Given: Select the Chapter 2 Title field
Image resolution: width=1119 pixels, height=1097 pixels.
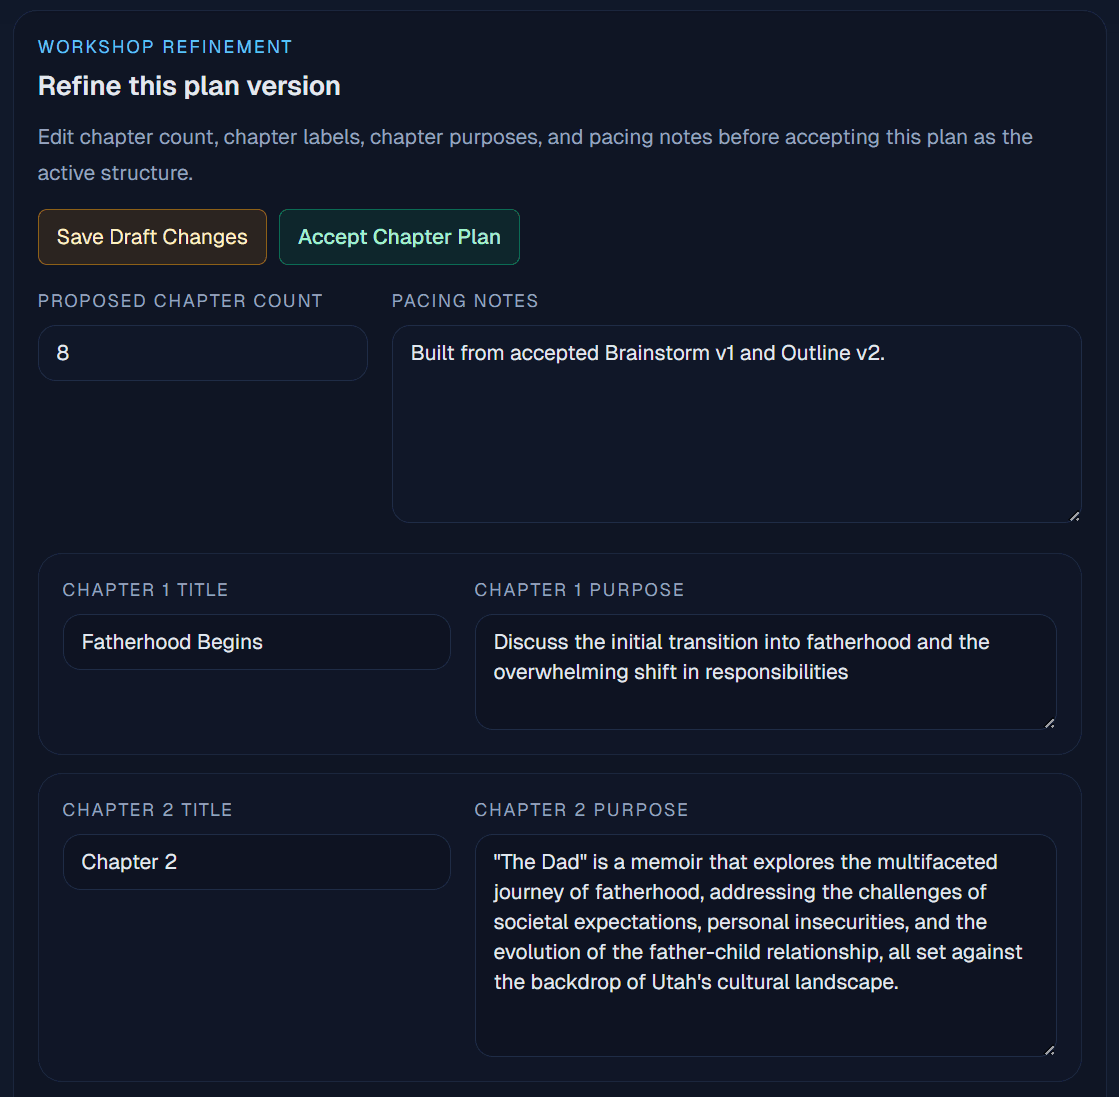Looking at the screenshot, I should 256,862.
